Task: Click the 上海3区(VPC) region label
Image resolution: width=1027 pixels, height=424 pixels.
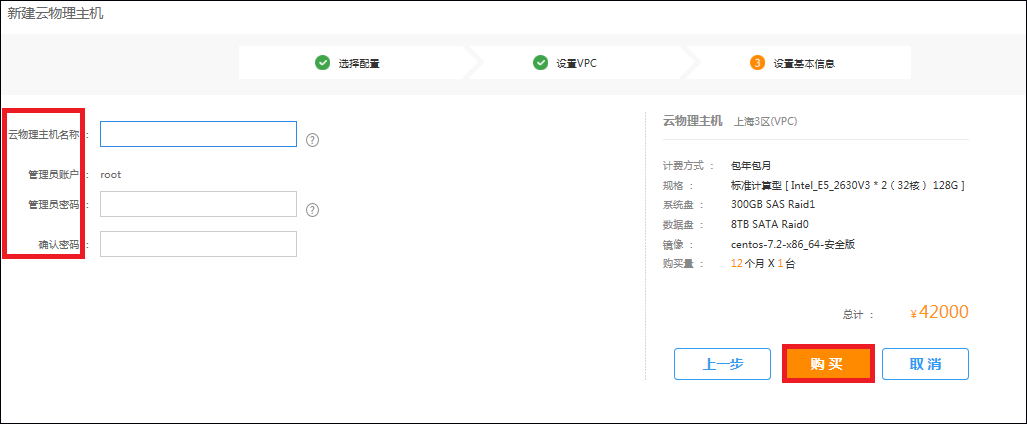Action: tap(765, 121)
